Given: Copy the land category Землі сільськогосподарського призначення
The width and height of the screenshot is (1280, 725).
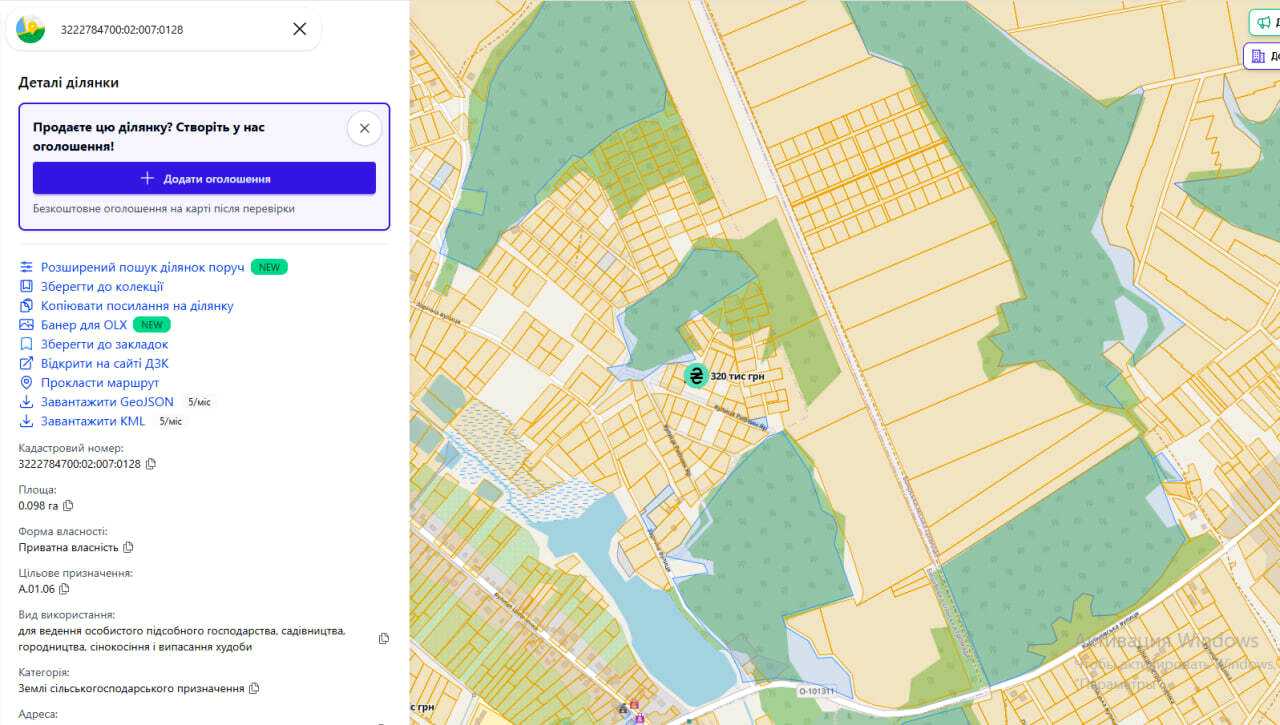Looking at the screenshot, I should click(254, 689).
